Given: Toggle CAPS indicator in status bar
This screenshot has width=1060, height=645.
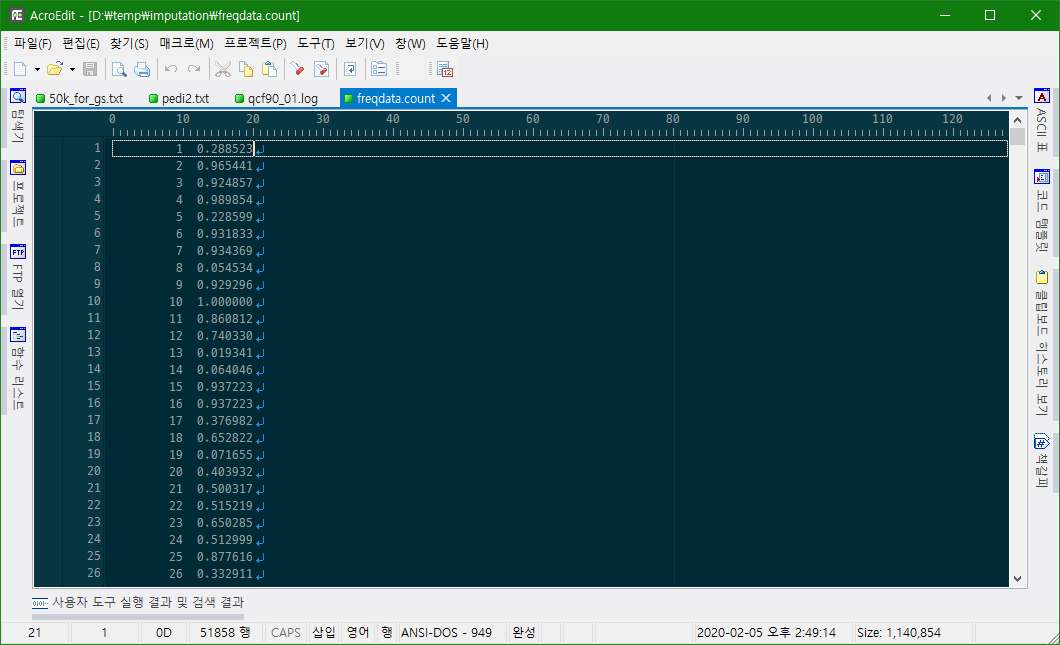Looking at the screenshot, I should (x=285, y=633).
